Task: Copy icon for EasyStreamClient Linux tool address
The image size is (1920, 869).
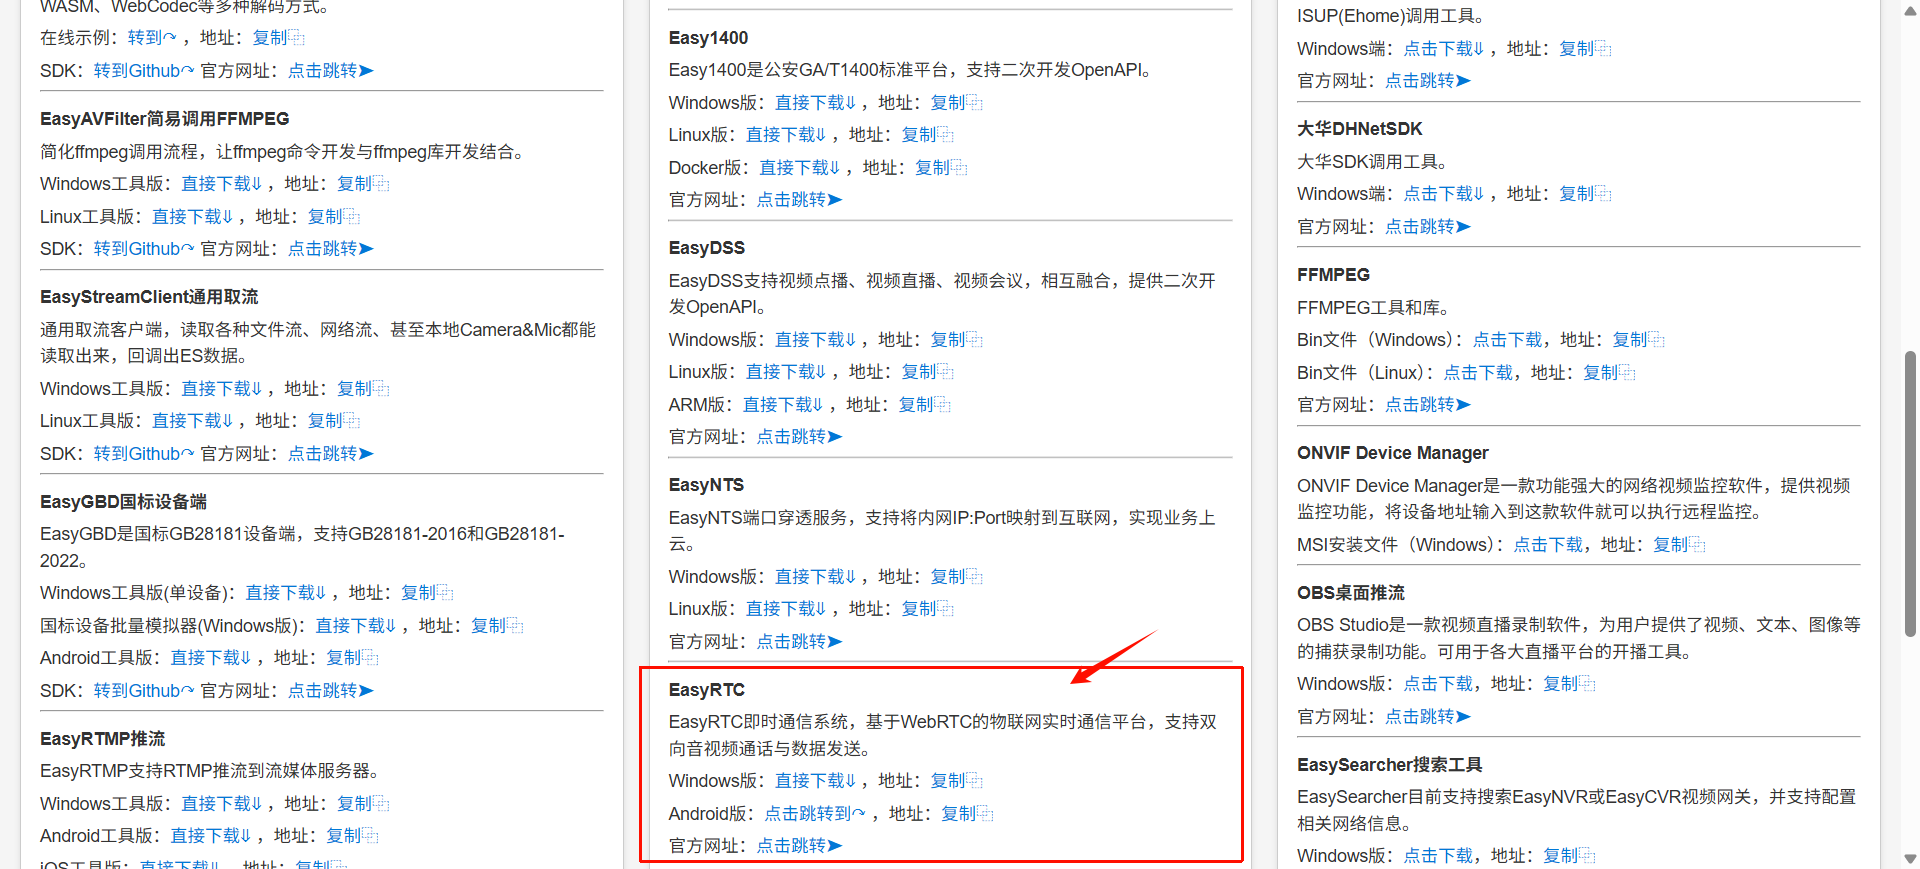Action: (x=351, y=421)
